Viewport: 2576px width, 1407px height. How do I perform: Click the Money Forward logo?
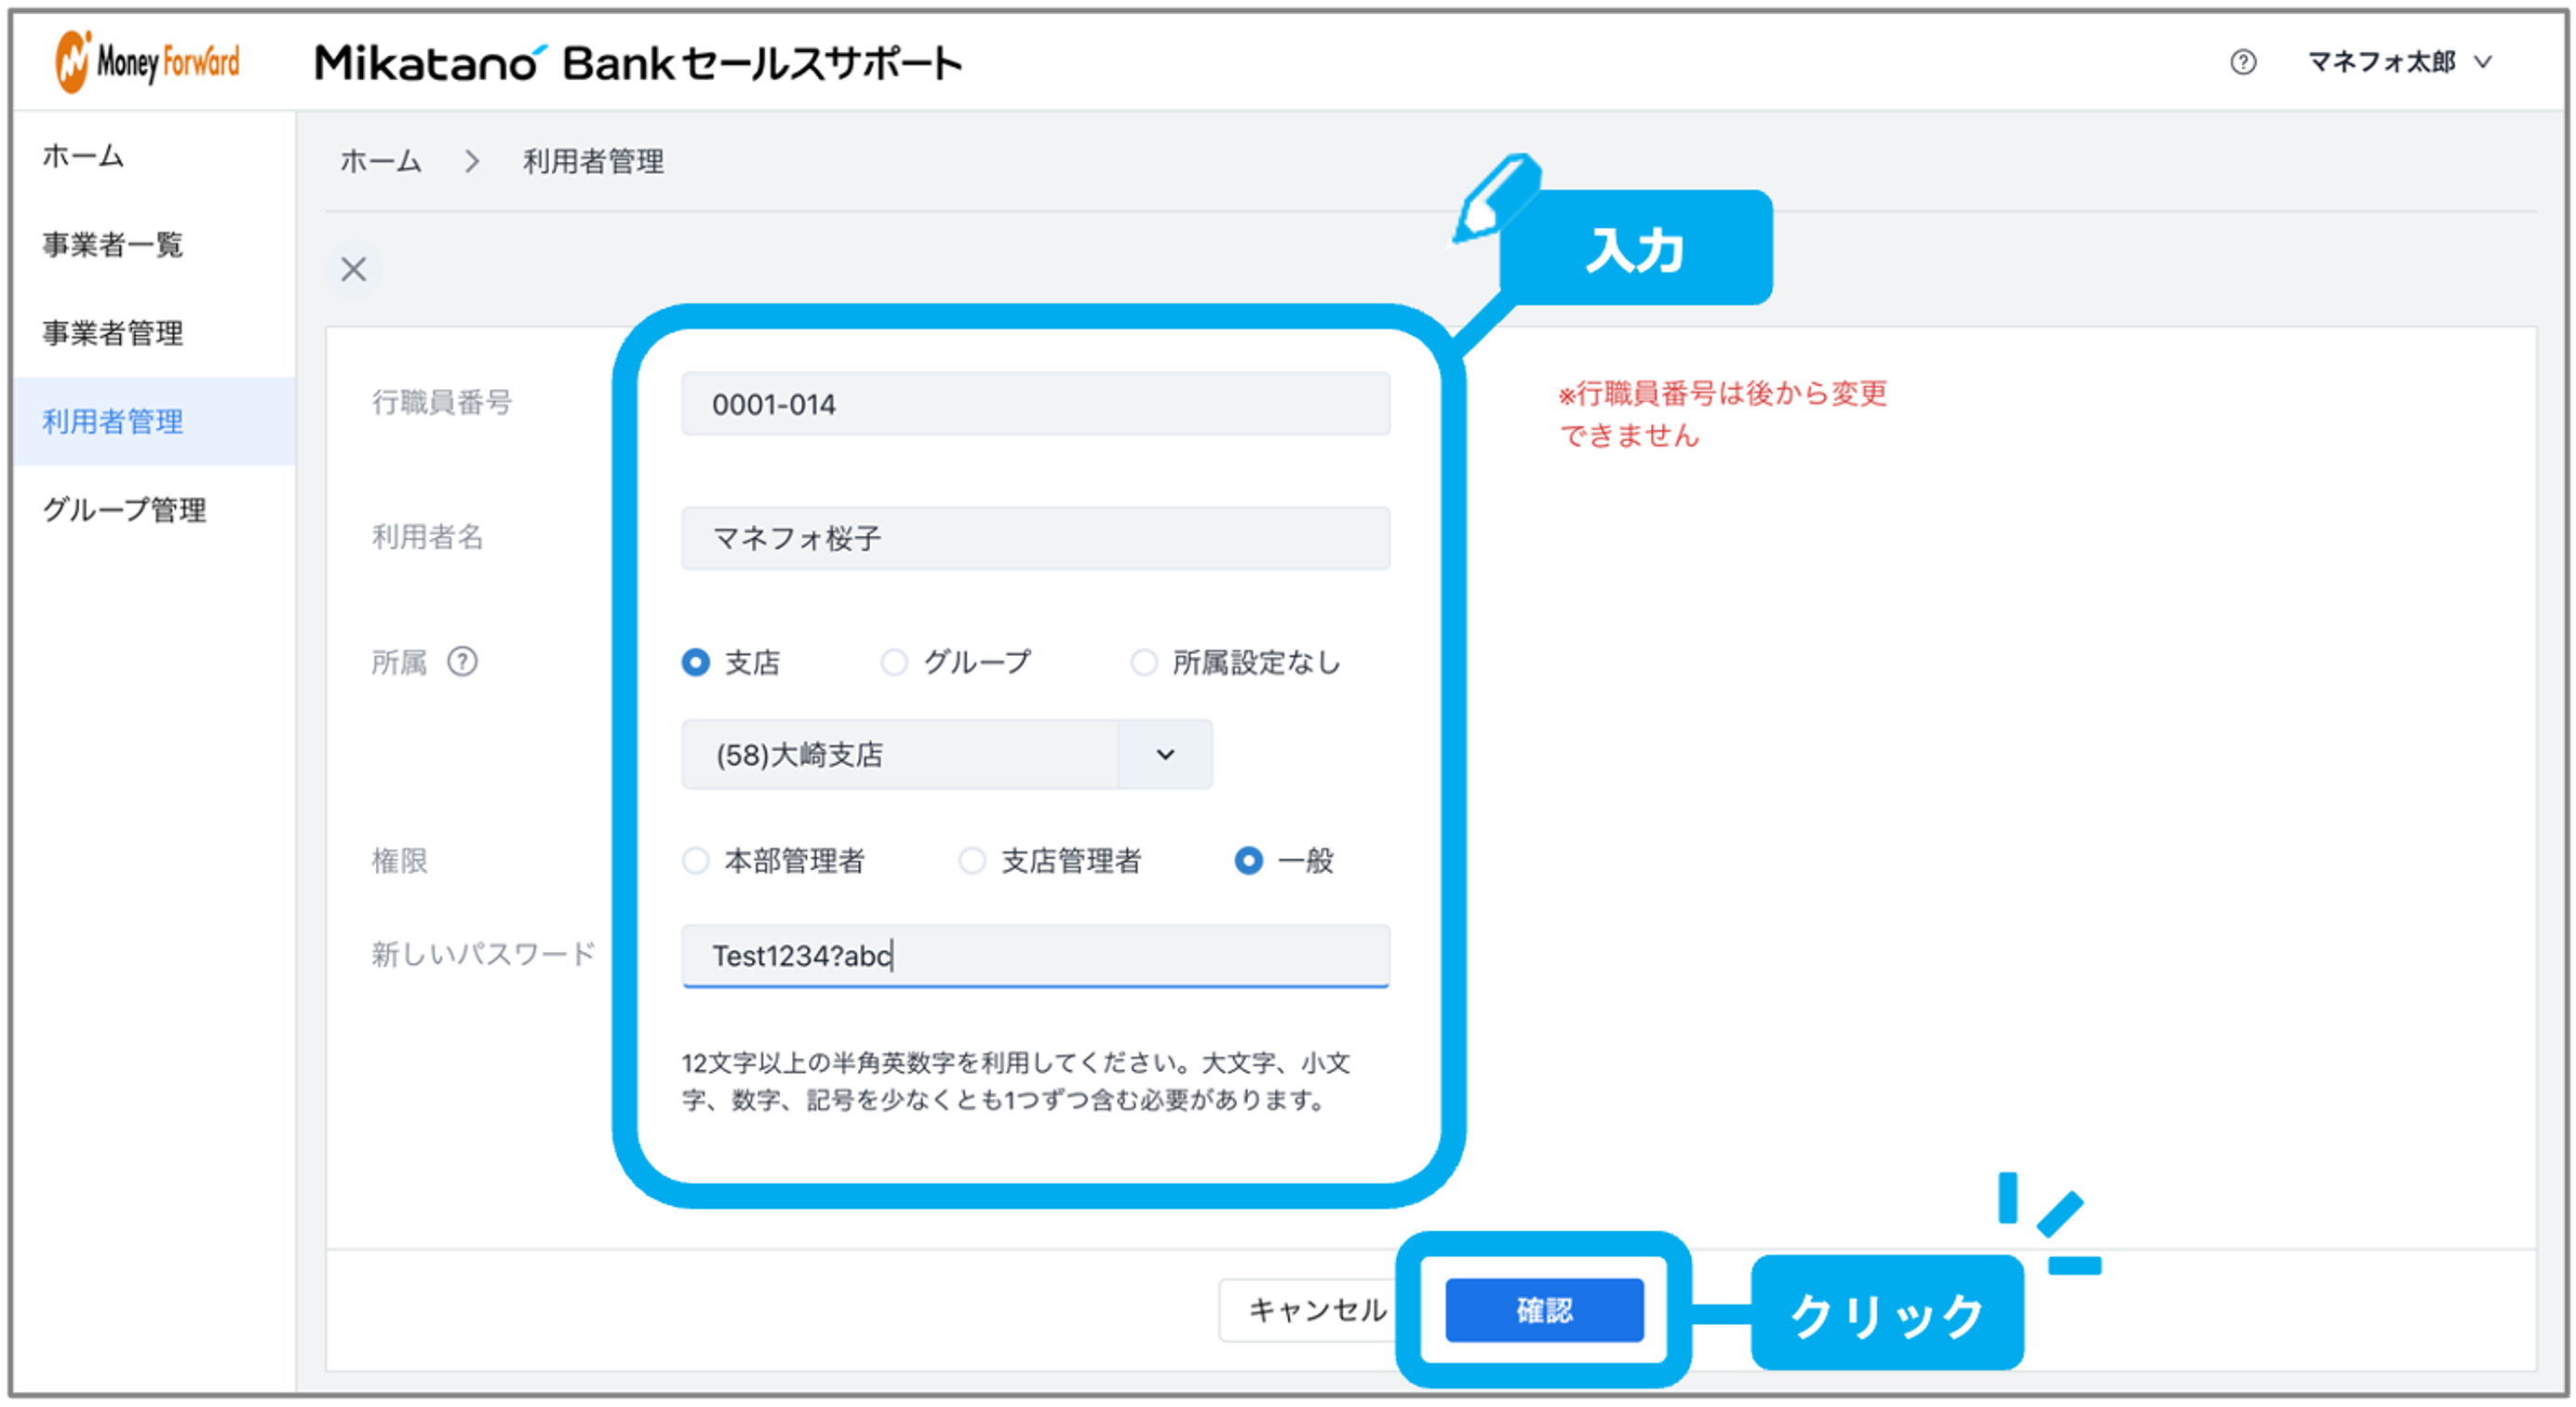click(x=148, y=62)
